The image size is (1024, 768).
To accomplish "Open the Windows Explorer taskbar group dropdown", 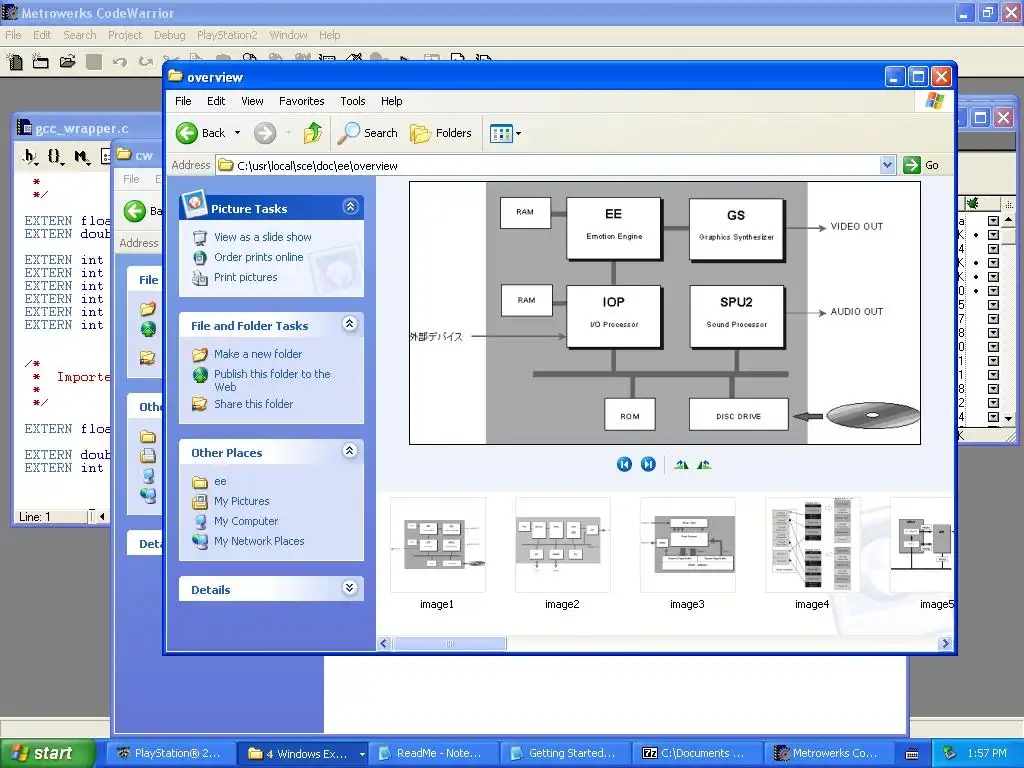I will (x=362, y=754).
